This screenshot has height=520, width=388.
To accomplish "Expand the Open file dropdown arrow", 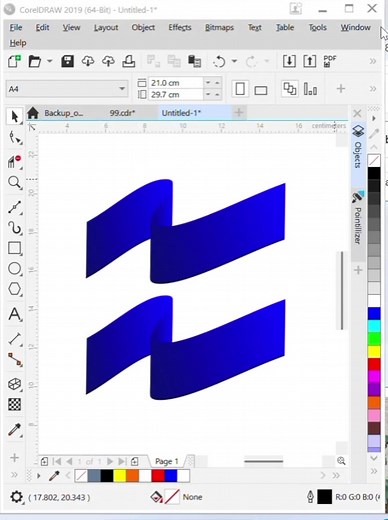I will pyautogui.click(x=49, y=61).
